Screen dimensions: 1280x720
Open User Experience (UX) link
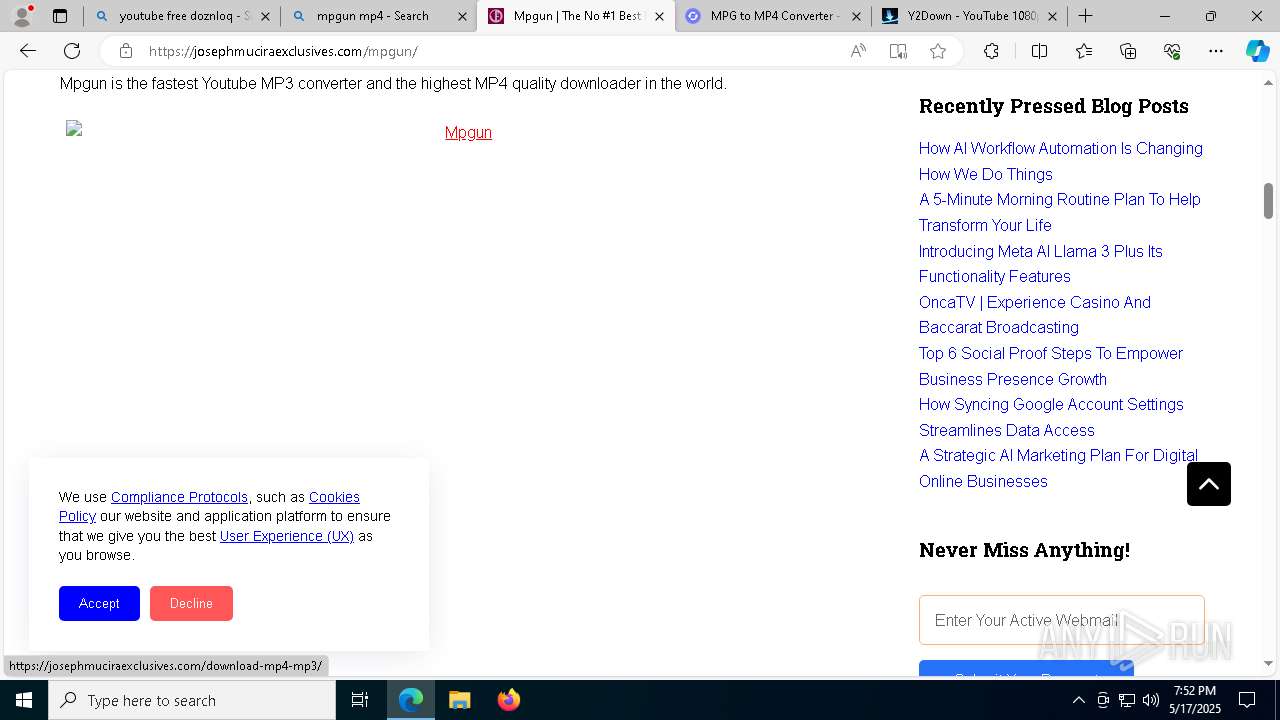pos(287,536)
